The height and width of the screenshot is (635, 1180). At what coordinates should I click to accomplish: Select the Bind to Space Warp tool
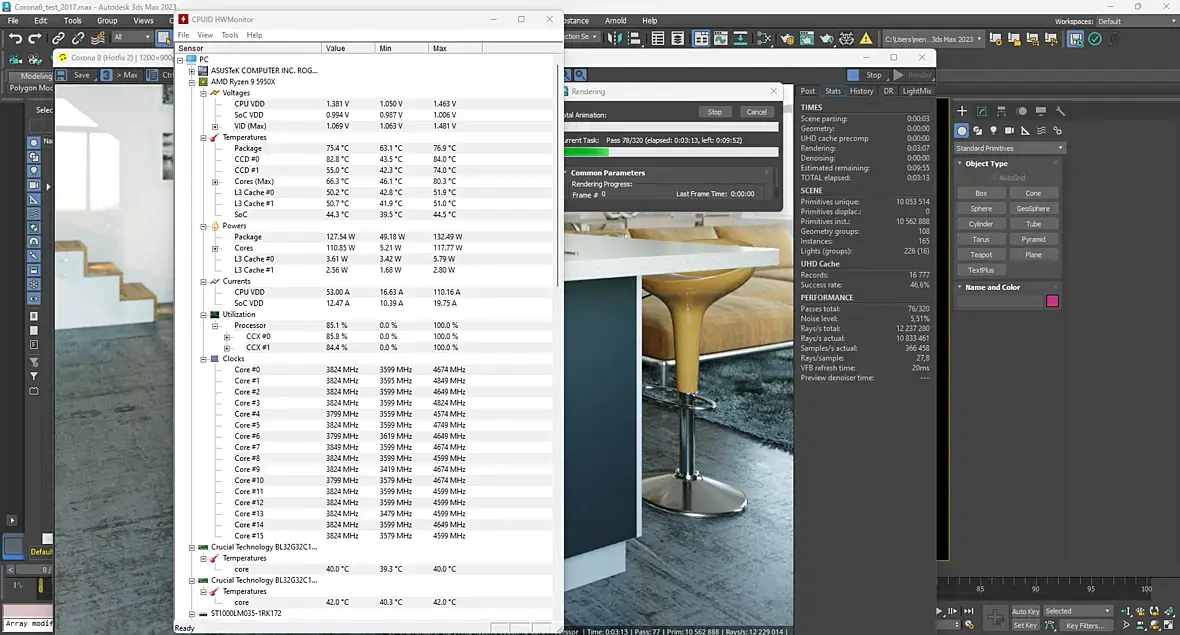click(98, 38)
